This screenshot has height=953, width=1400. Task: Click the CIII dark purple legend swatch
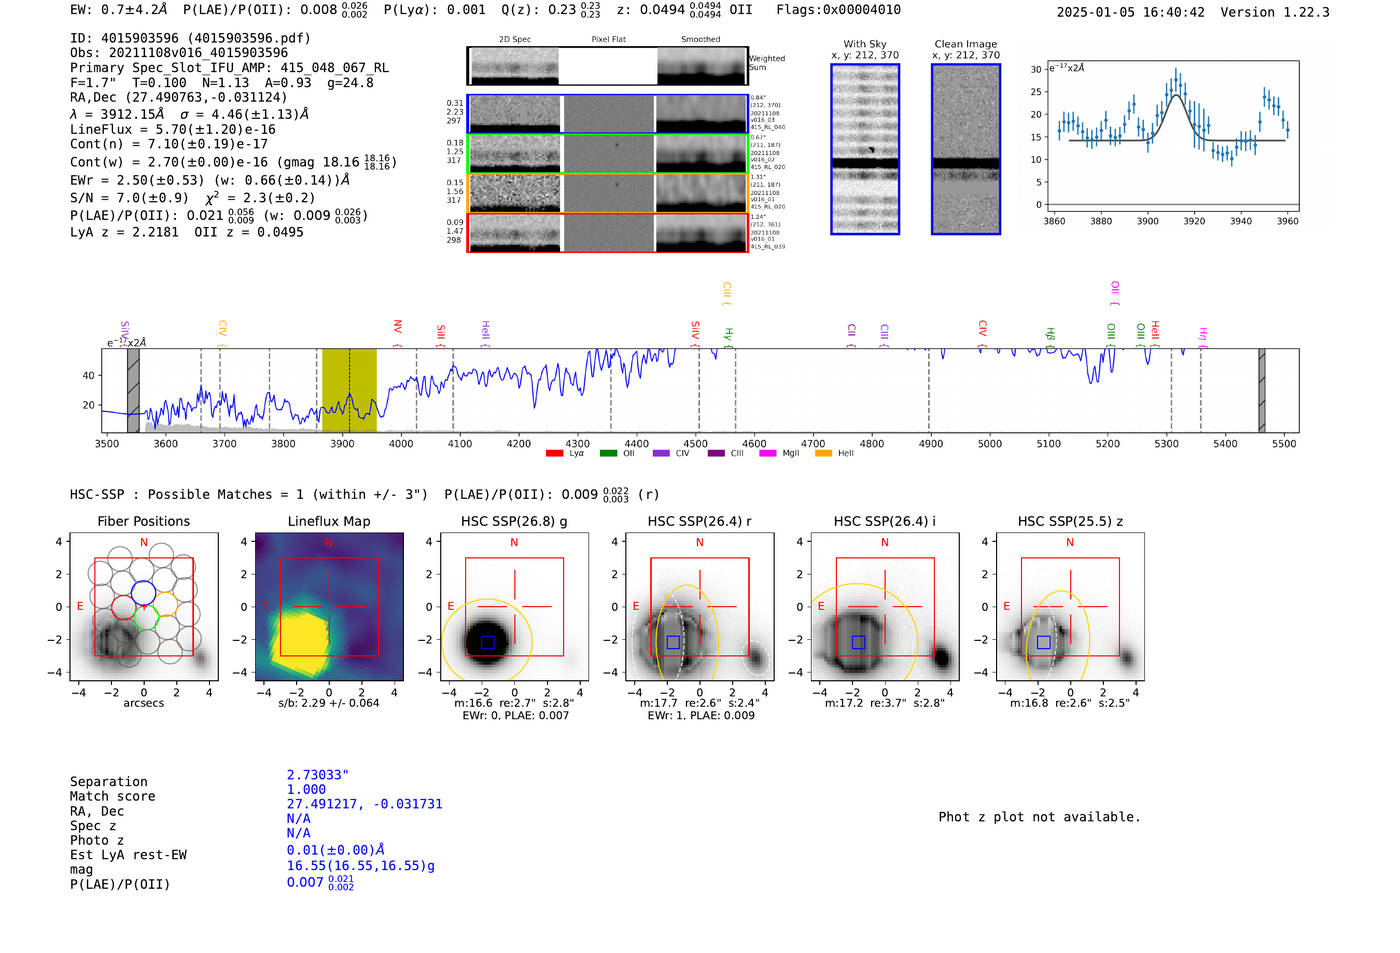716,453
